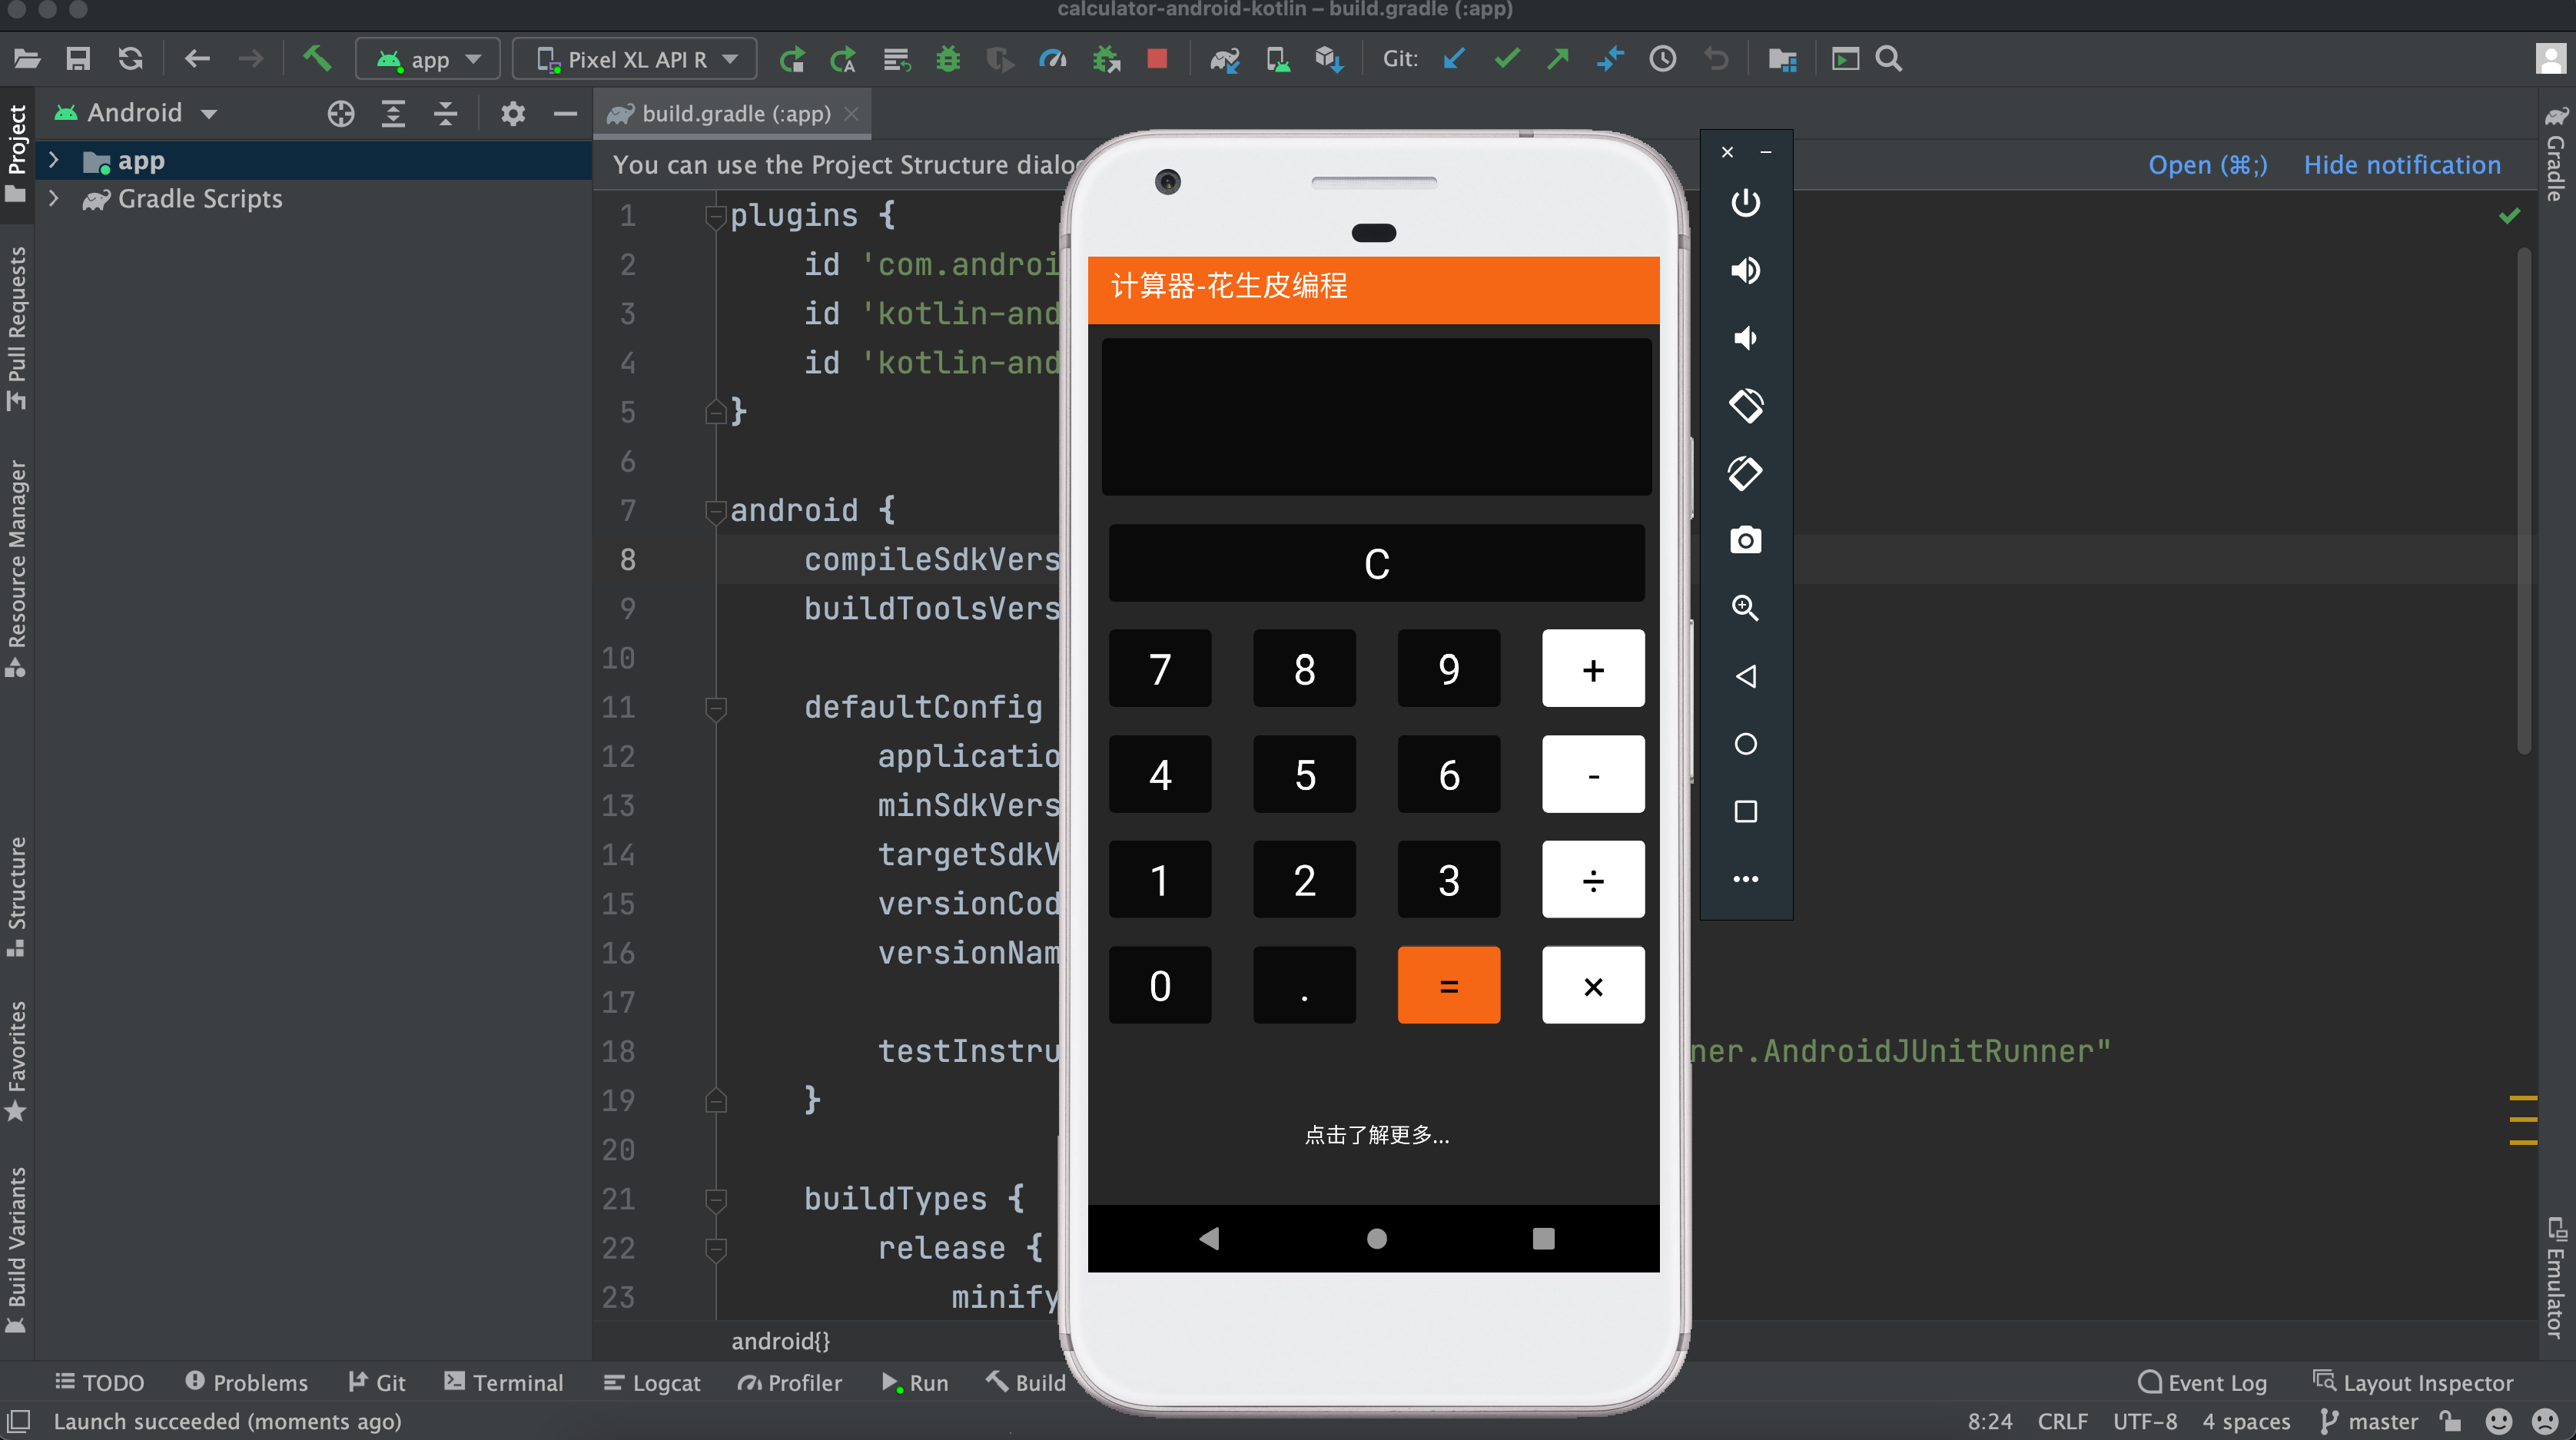This screenshot has width=2576, height=1440.
Task: Collapse the plugins block fold marker
Action: pos(715,215)
